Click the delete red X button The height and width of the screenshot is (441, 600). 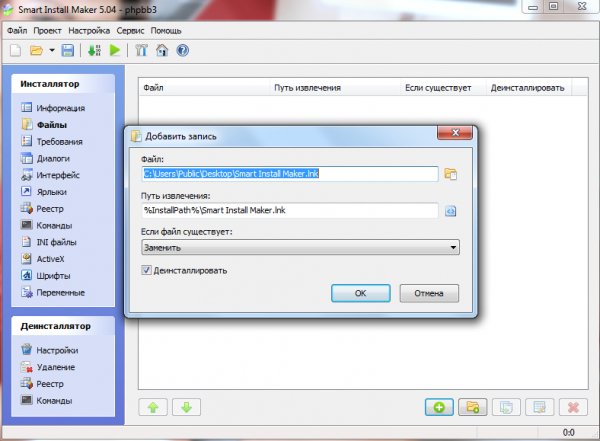tap(573, 407)
